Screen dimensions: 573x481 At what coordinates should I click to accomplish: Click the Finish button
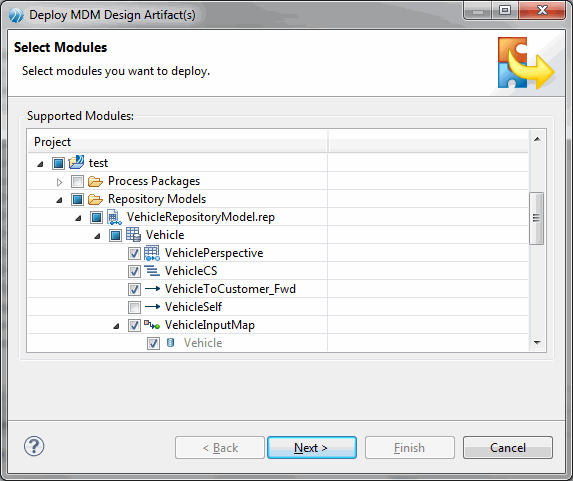point(410,447)
